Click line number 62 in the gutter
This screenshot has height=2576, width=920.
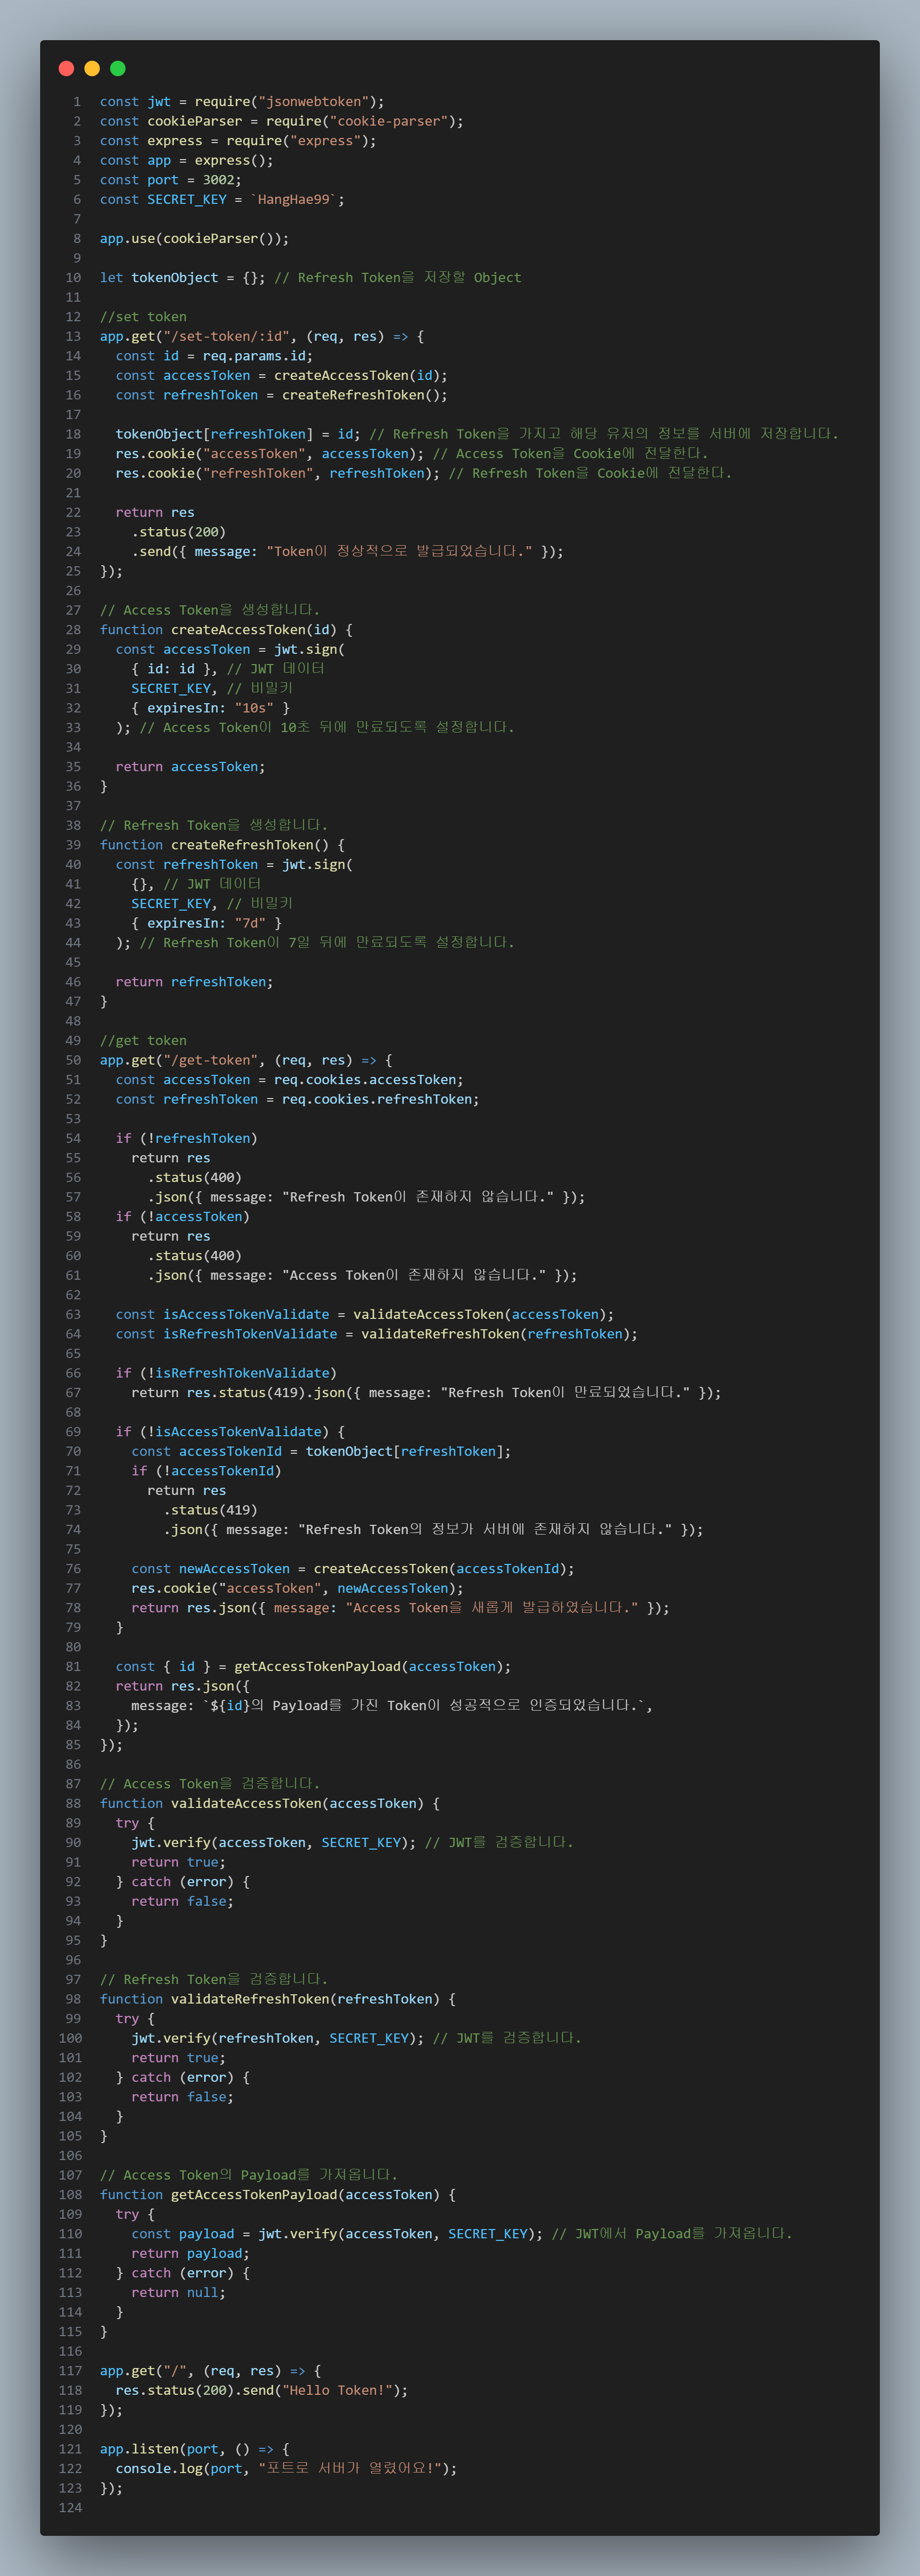[x=74, y=1295]
